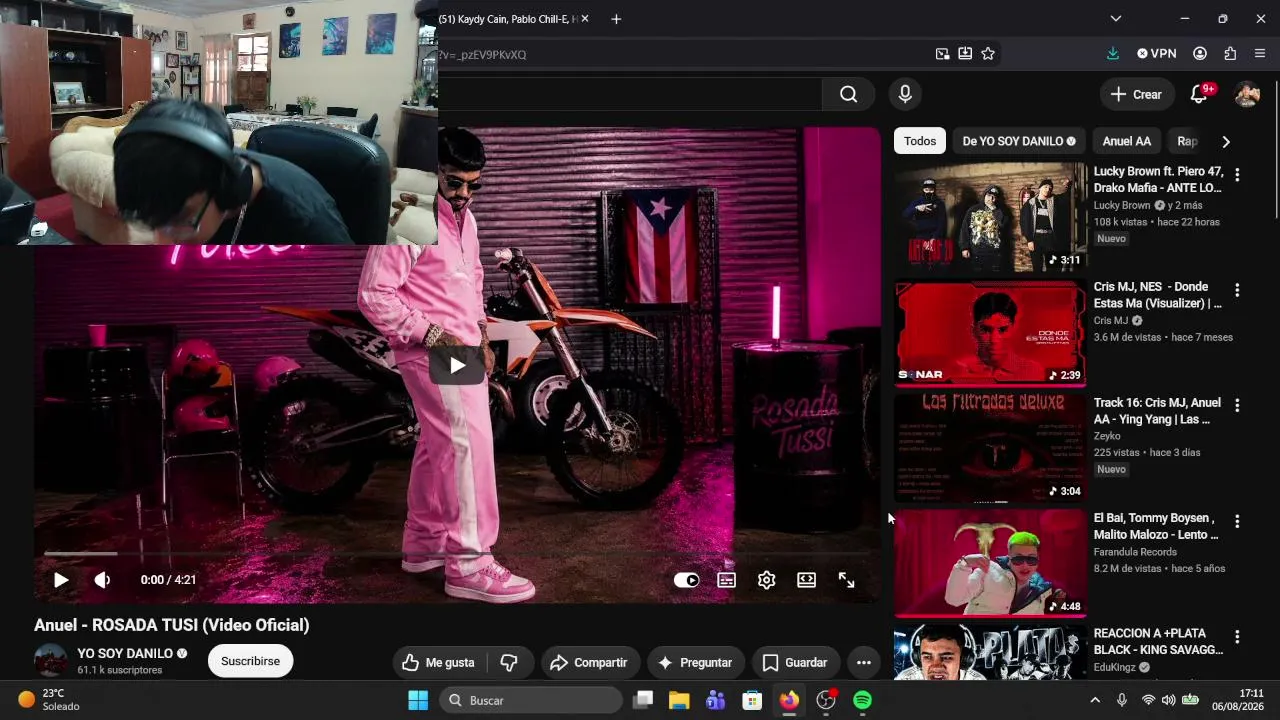The width and height of the screenshot is (1280, 720).
Task: Toggle the autoplay switch in the player
Action: click(686, 580)
